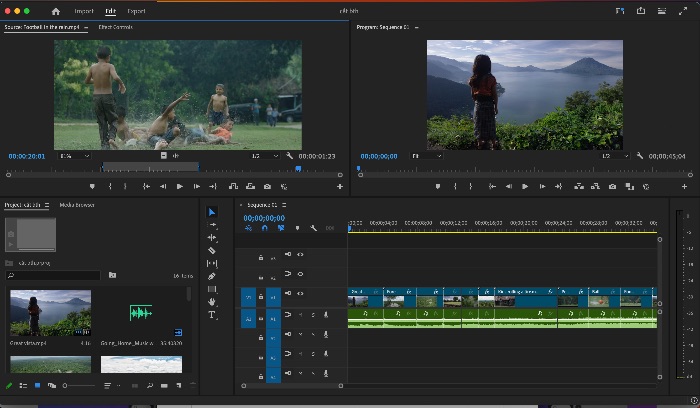Switch Project panel to freeform view
This screenshot has width=700, height=408.
point(52,386)
